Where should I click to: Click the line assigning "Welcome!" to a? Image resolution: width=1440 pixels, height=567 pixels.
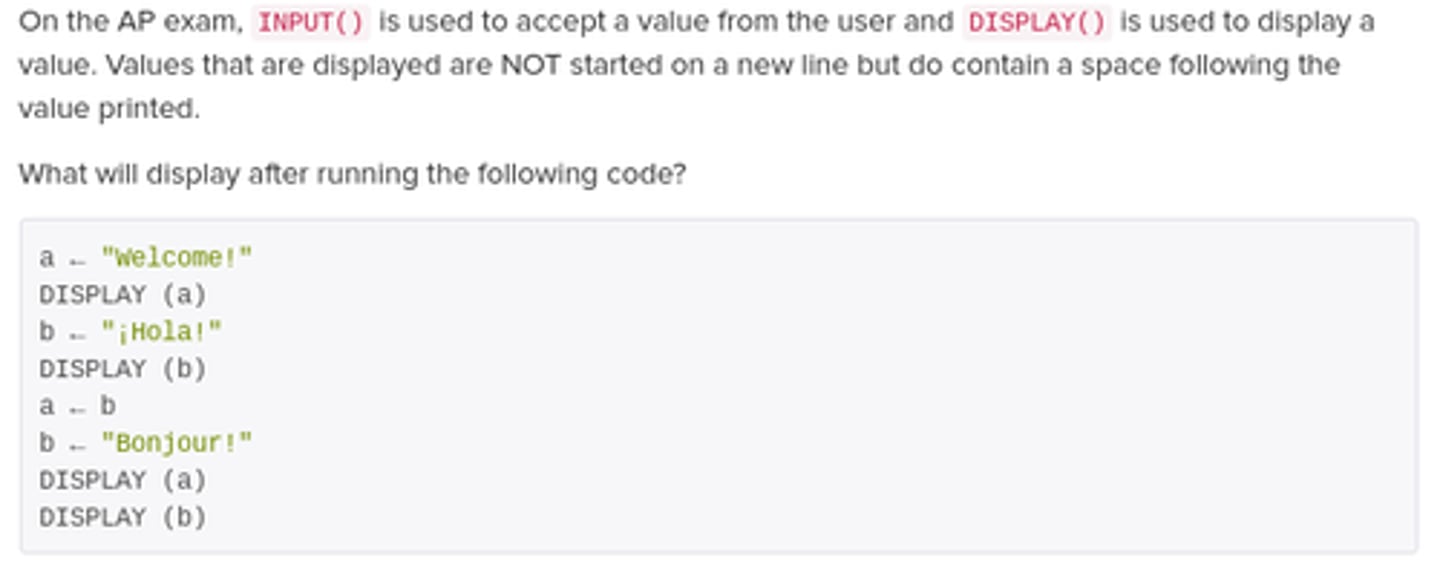146,258
